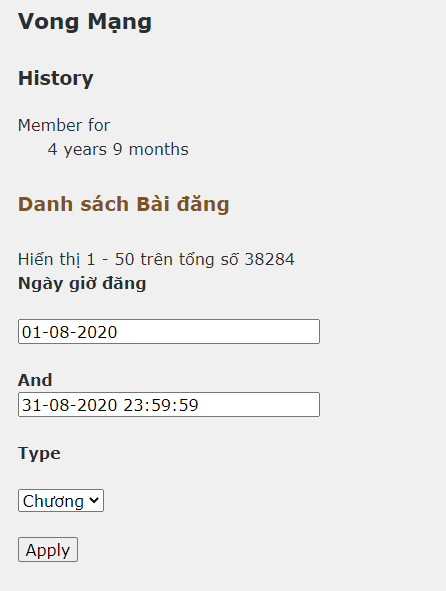Click the And label above end date
The height and width of the screenshot is (591, 446).
coord(35,380)
